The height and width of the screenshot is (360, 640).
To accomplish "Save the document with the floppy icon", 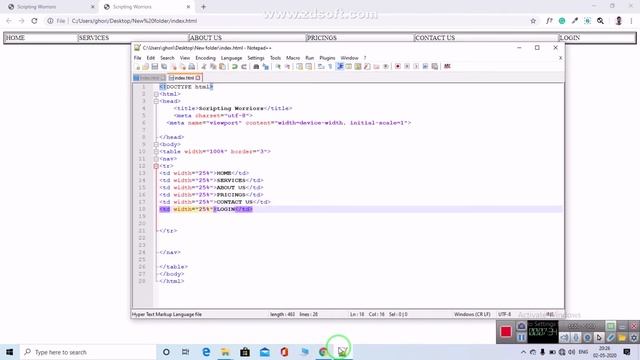I will [155, 67].
